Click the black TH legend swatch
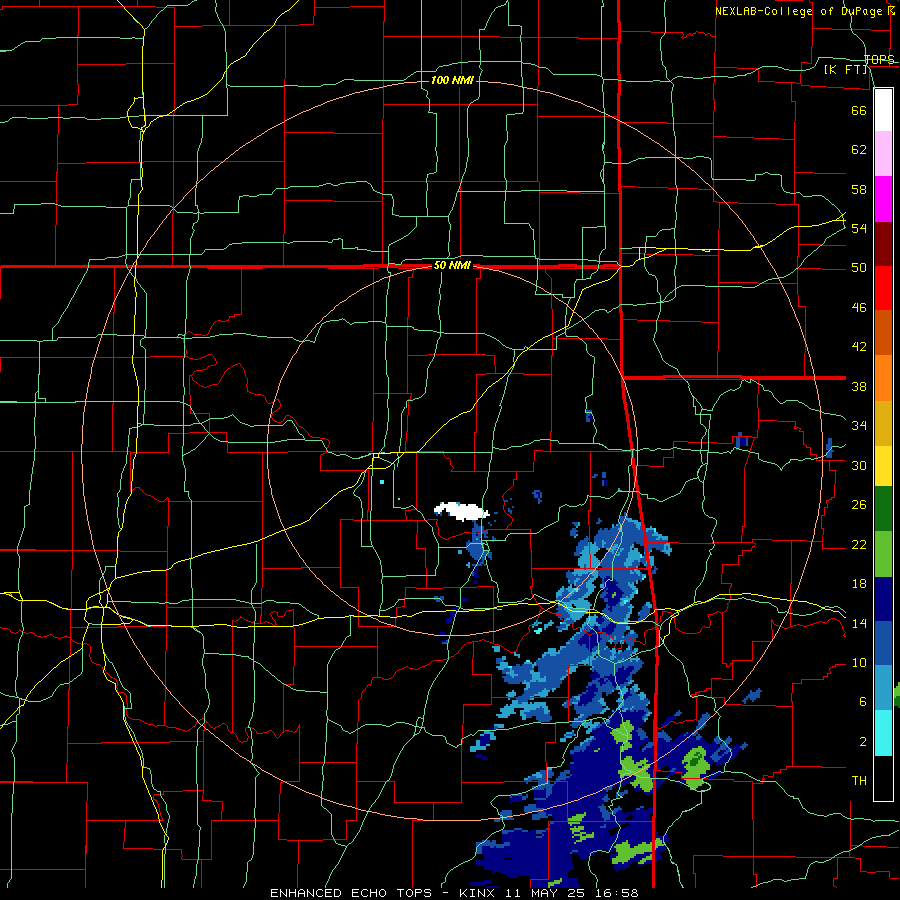900x900 pixels. (883, 778)
